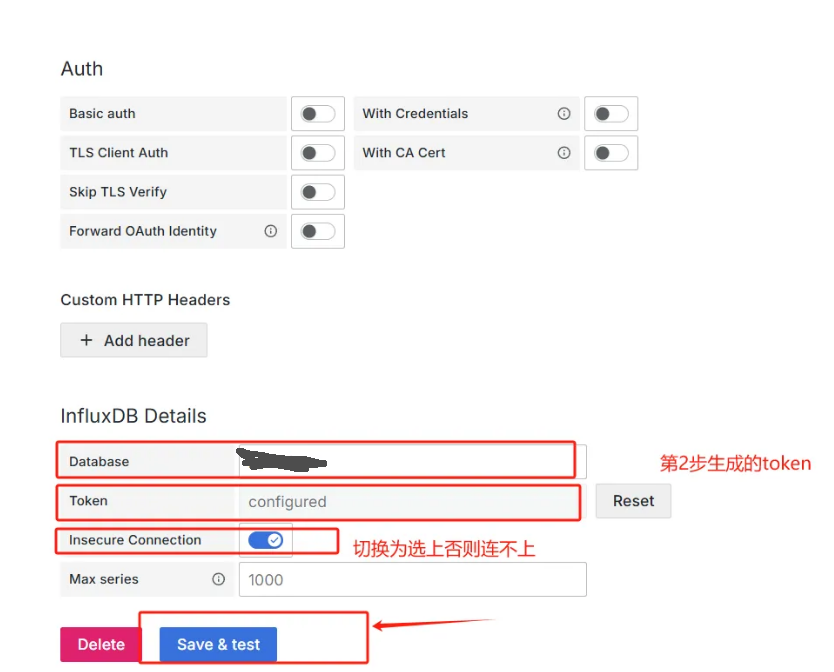Click the InfluxDB Details heading
The width and height of the screenshot is (834, 672).
coord(134,416)
